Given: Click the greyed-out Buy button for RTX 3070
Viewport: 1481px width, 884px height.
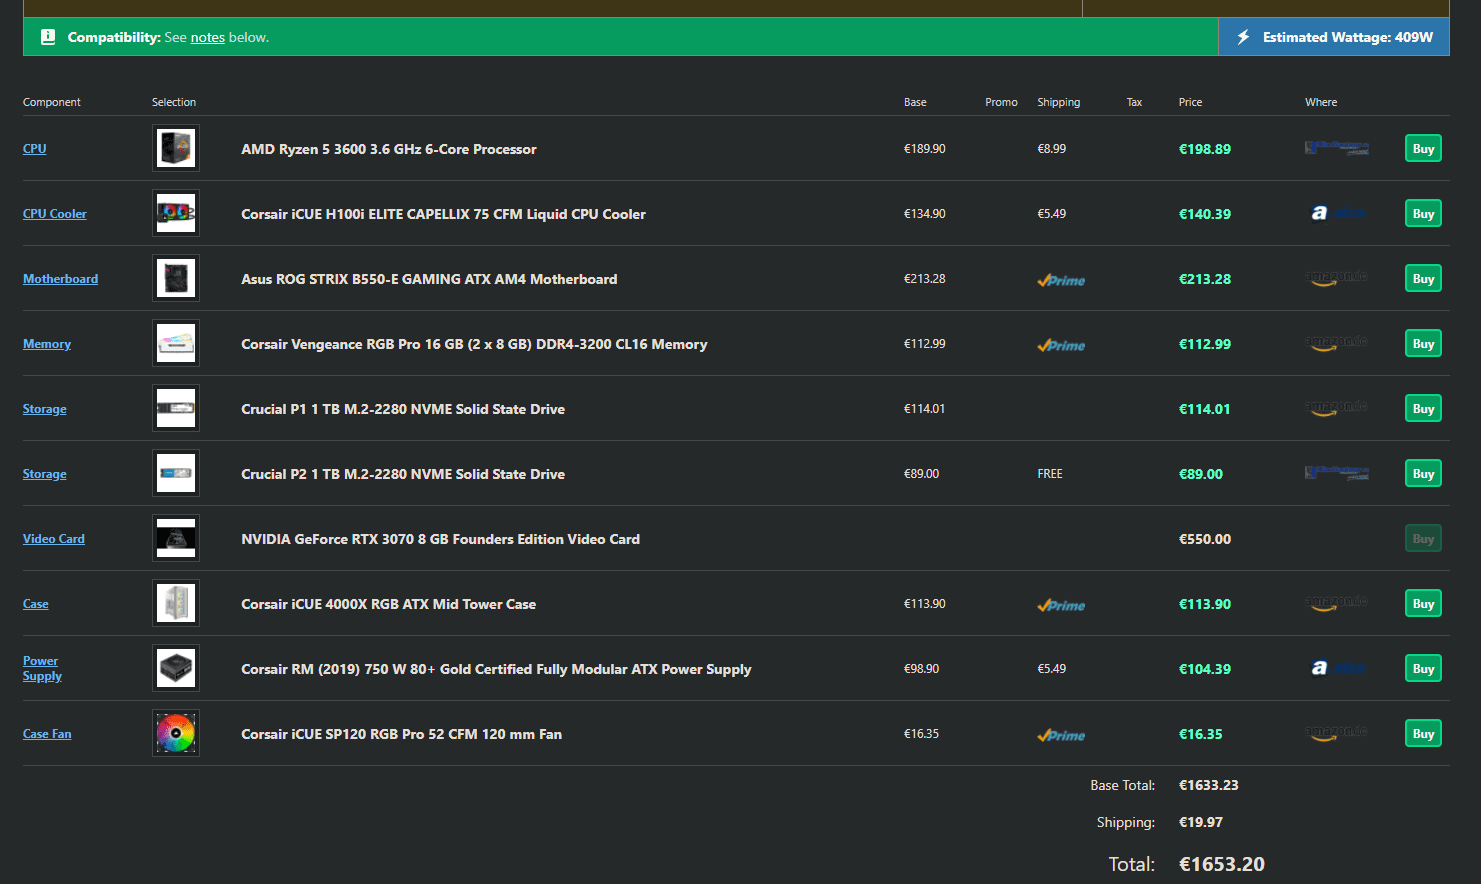Looking at the screenshot, I should coord(1423,538).
